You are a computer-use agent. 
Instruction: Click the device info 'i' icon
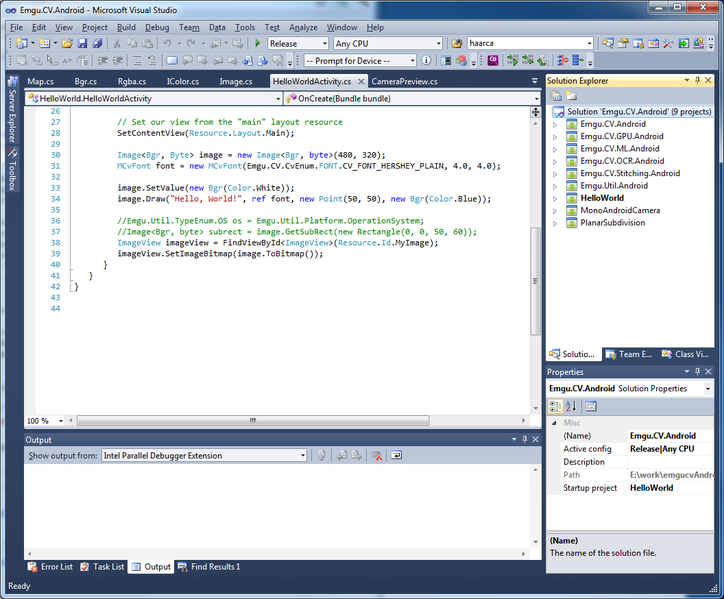point(427,61)
